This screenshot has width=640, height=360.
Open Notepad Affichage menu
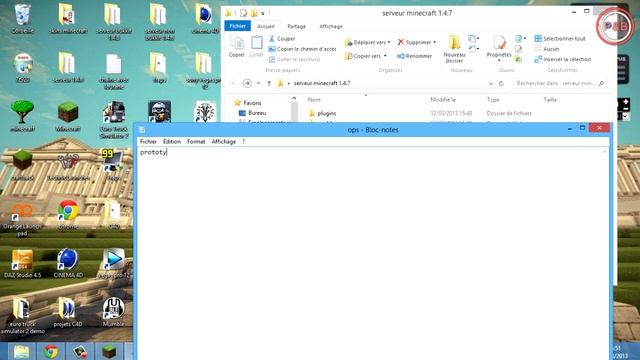pos(224,142)
